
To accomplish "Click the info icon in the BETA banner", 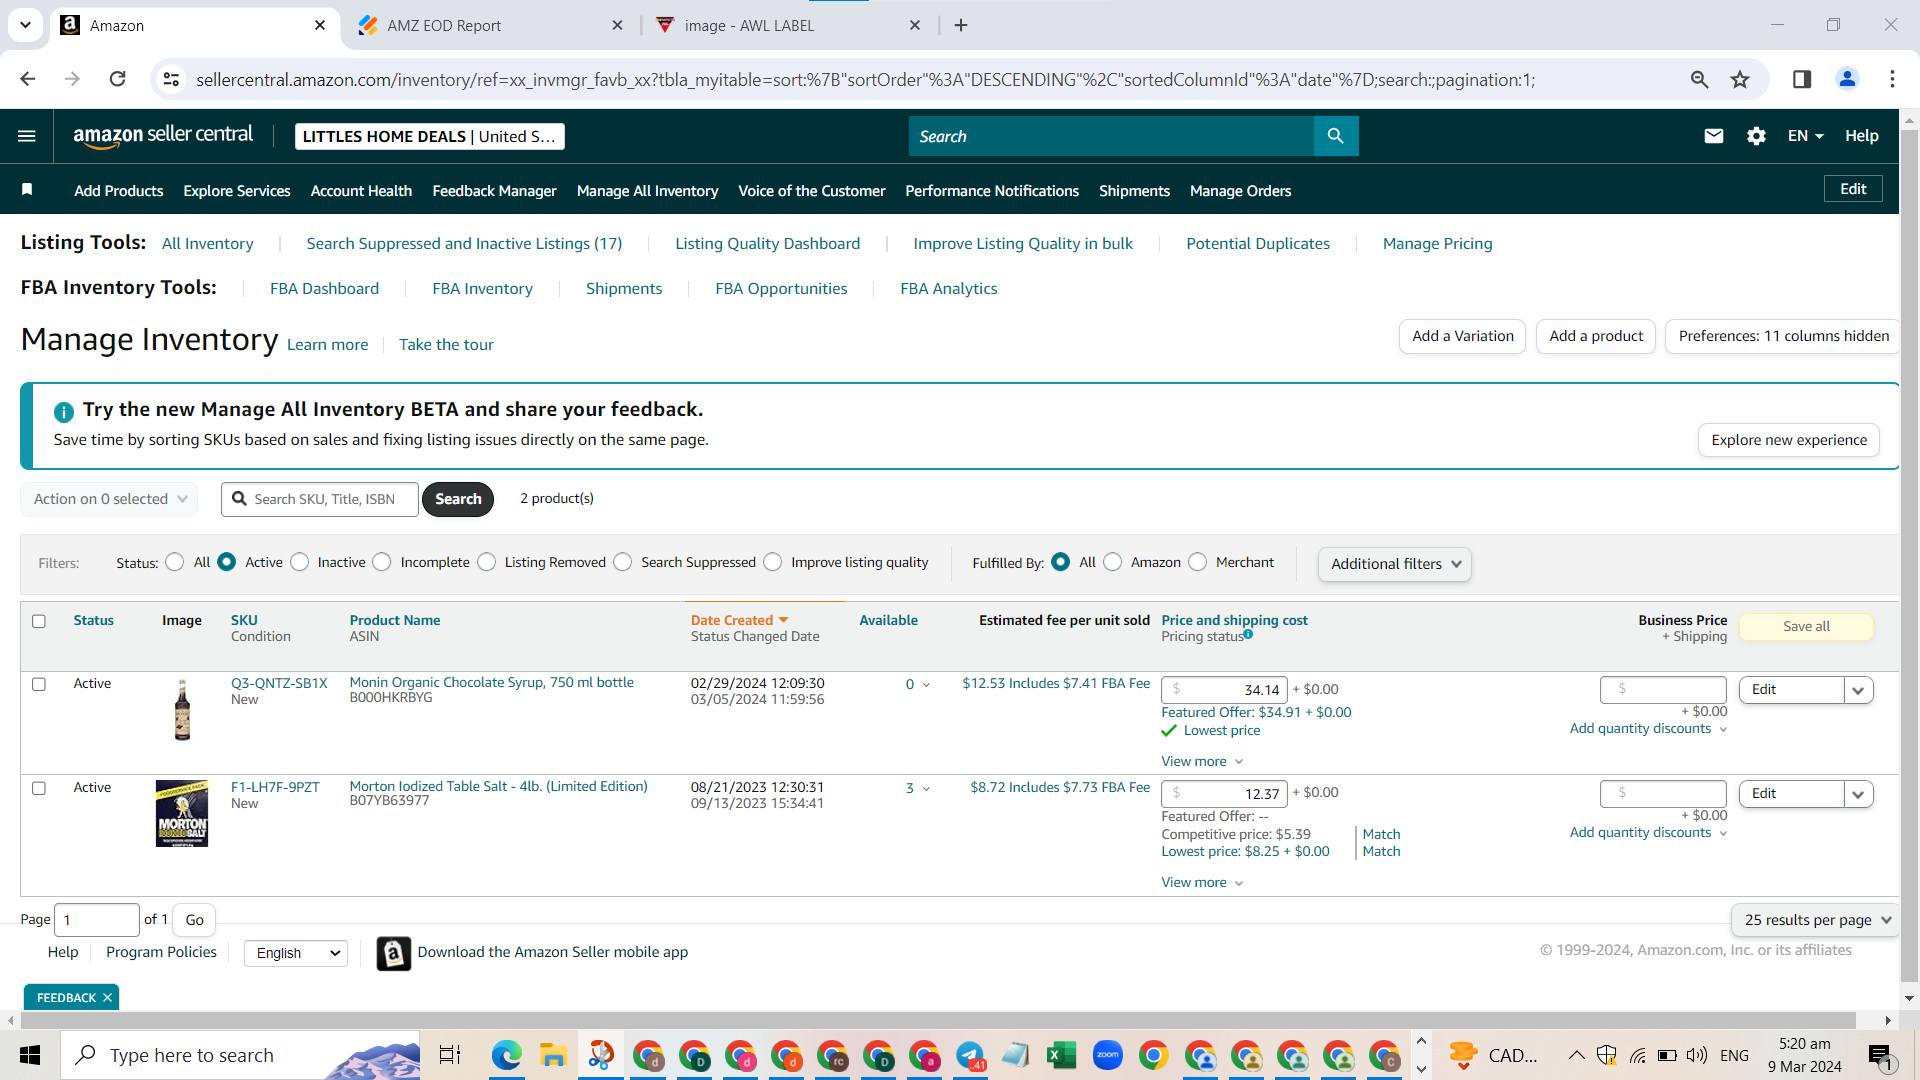I will 63,412.
